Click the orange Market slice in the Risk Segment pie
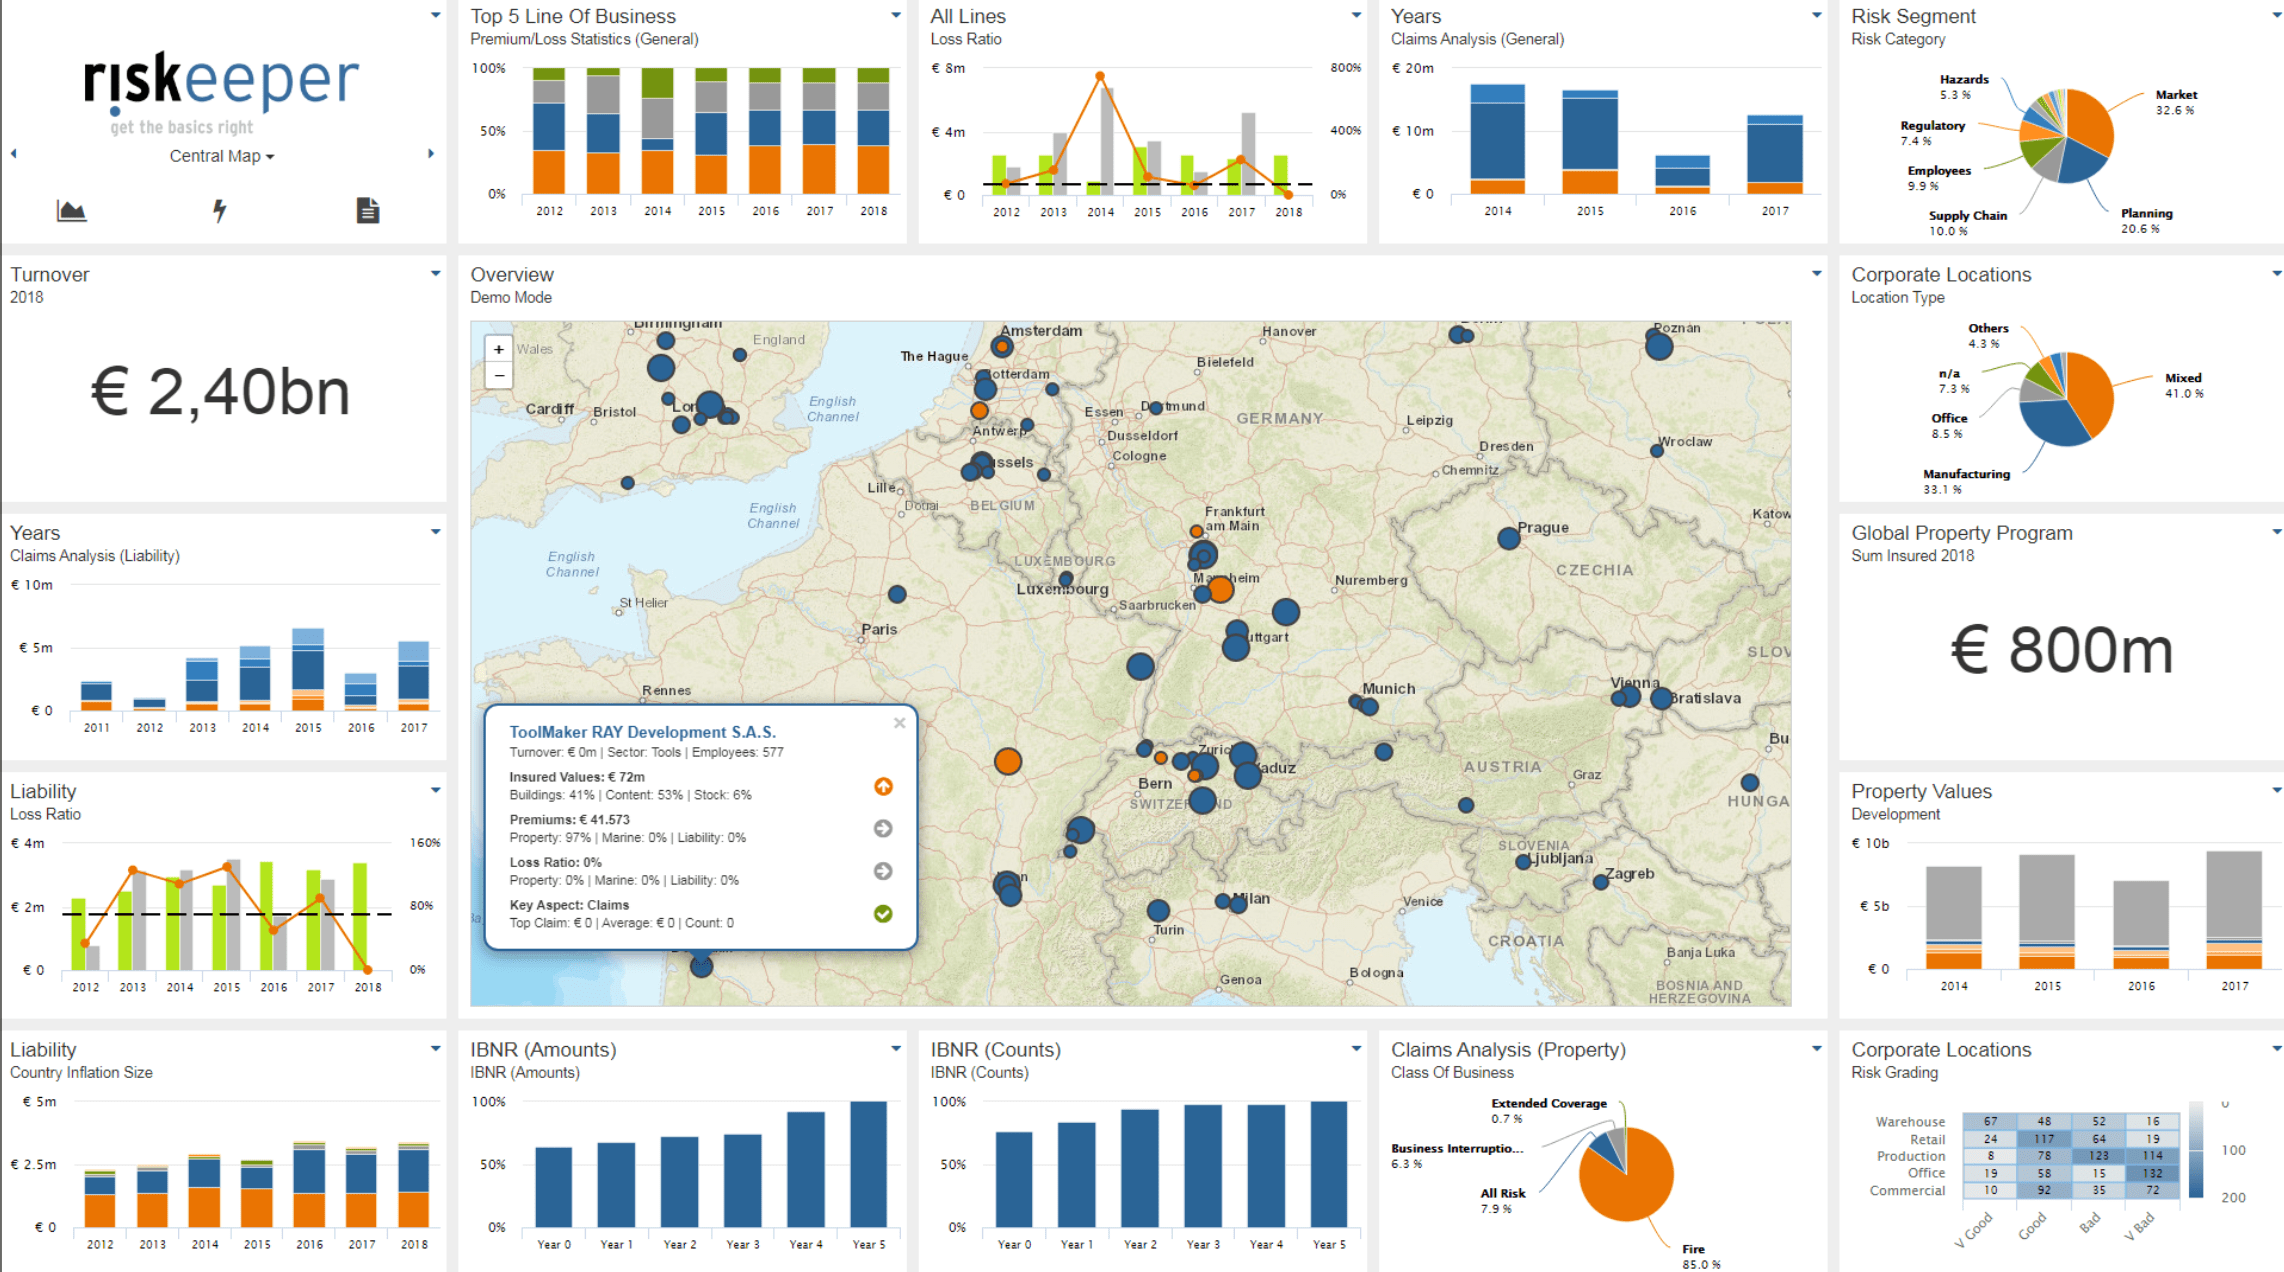 [x=2091, y=123]
